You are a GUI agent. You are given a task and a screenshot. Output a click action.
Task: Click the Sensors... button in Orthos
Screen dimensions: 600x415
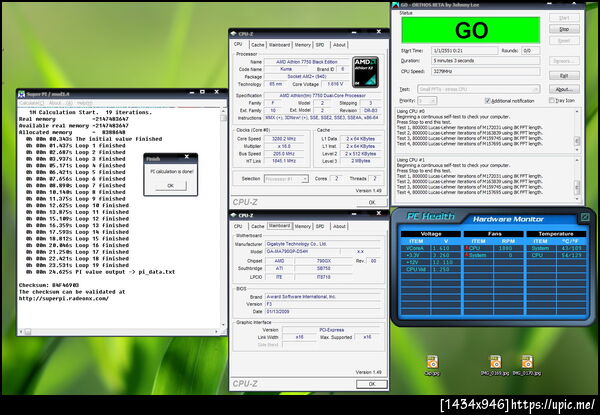(x=564, y=61)
